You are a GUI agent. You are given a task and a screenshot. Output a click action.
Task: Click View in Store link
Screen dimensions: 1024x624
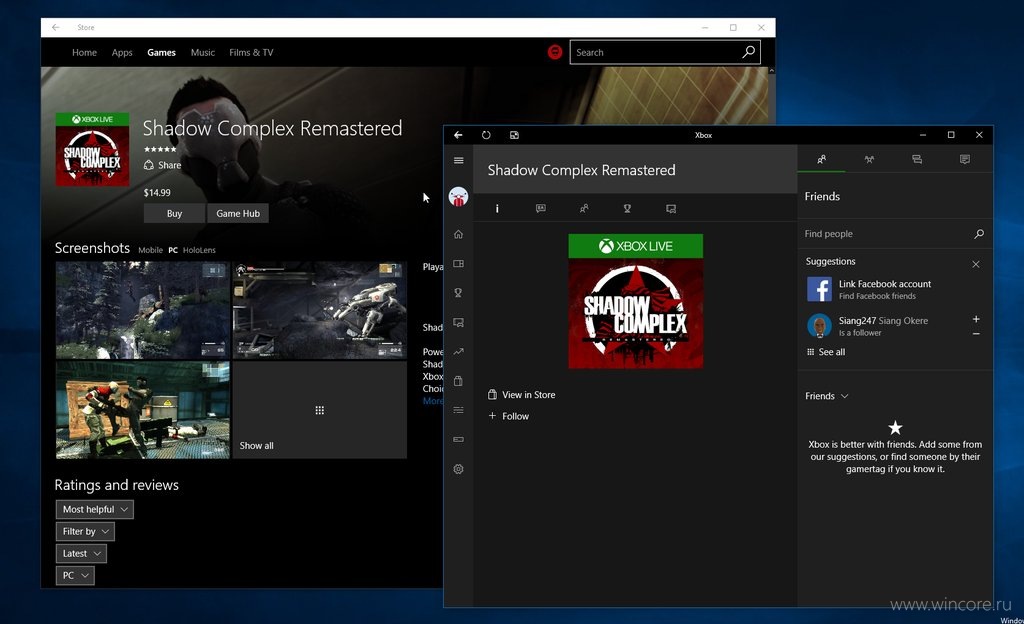[x=522, y=395]
